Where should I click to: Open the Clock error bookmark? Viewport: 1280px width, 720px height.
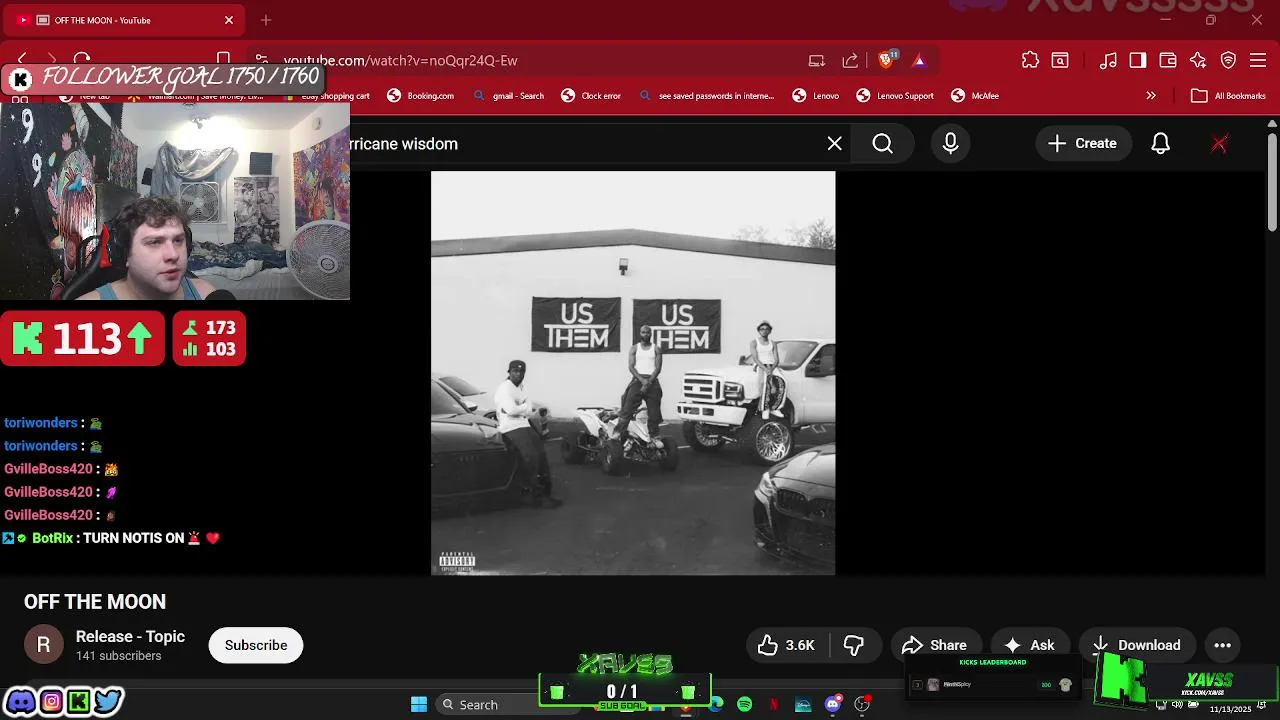[x=591, y=96]
